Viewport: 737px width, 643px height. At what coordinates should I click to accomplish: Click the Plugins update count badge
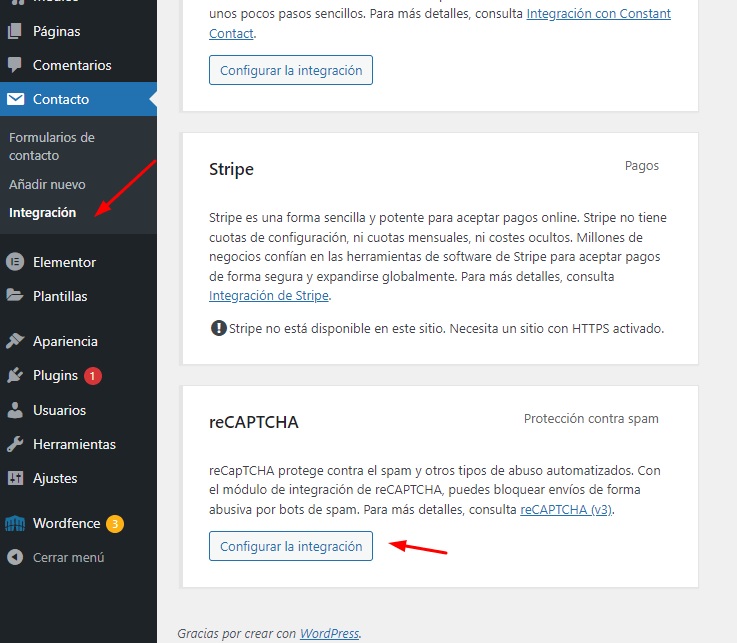[93, 376]
